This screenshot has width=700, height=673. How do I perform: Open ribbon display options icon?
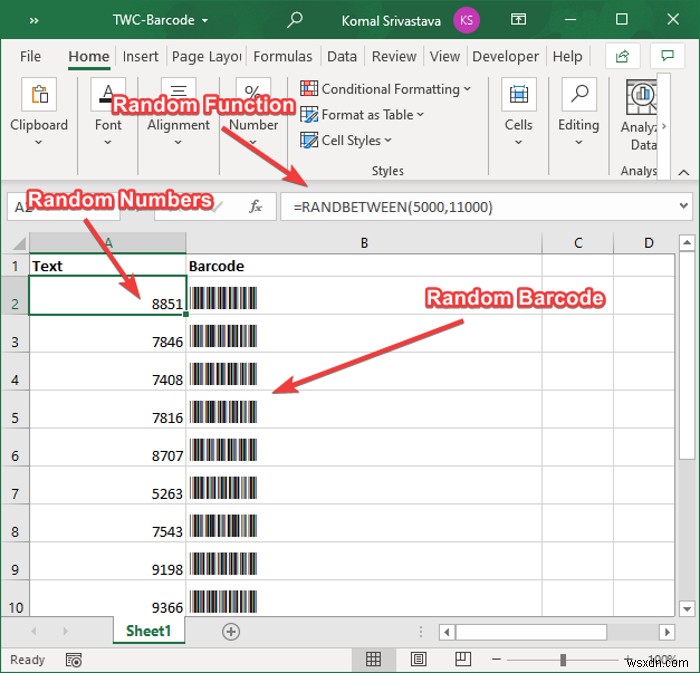[x=518, y=19]
